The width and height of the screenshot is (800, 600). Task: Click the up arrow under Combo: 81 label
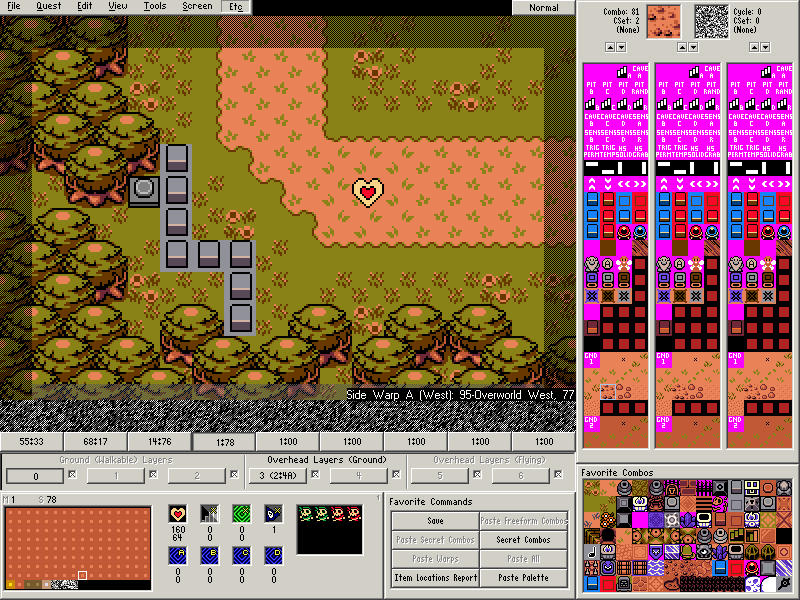click(610, 47)
